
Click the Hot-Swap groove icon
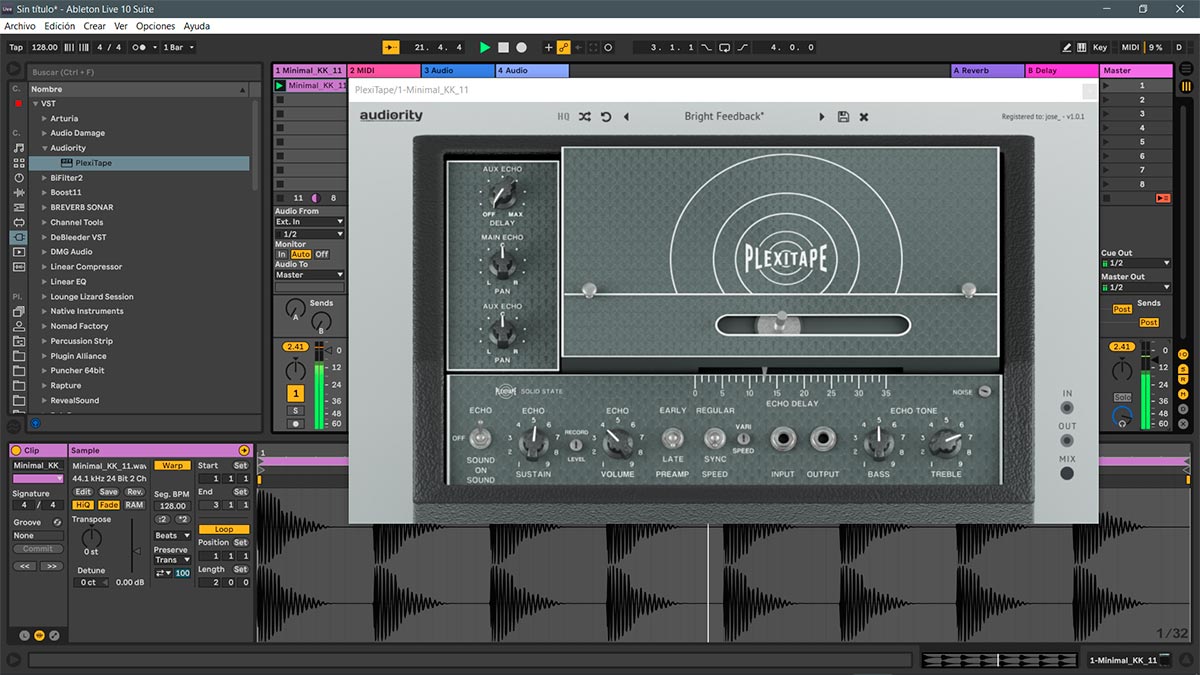click(57, 522)
